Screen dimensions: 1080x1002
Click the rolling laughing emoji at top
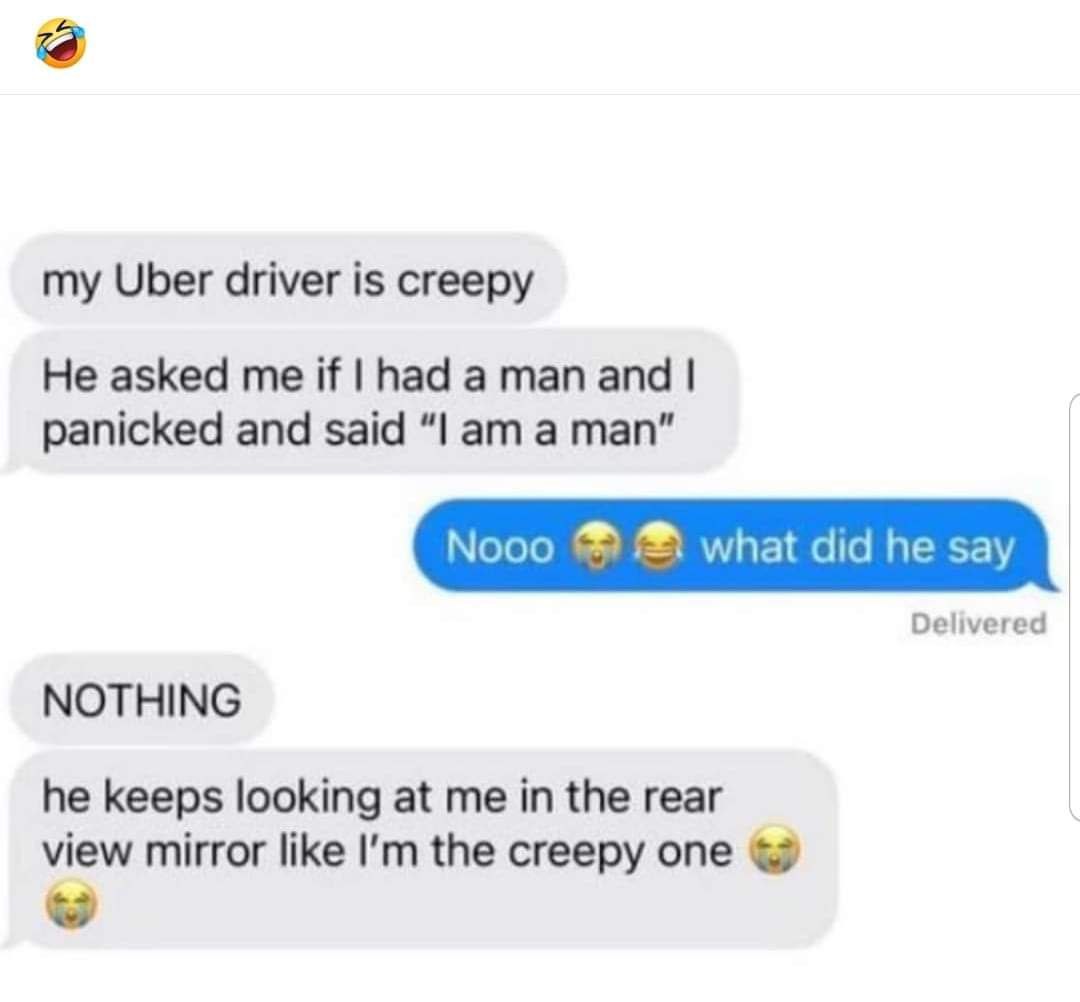61,43
